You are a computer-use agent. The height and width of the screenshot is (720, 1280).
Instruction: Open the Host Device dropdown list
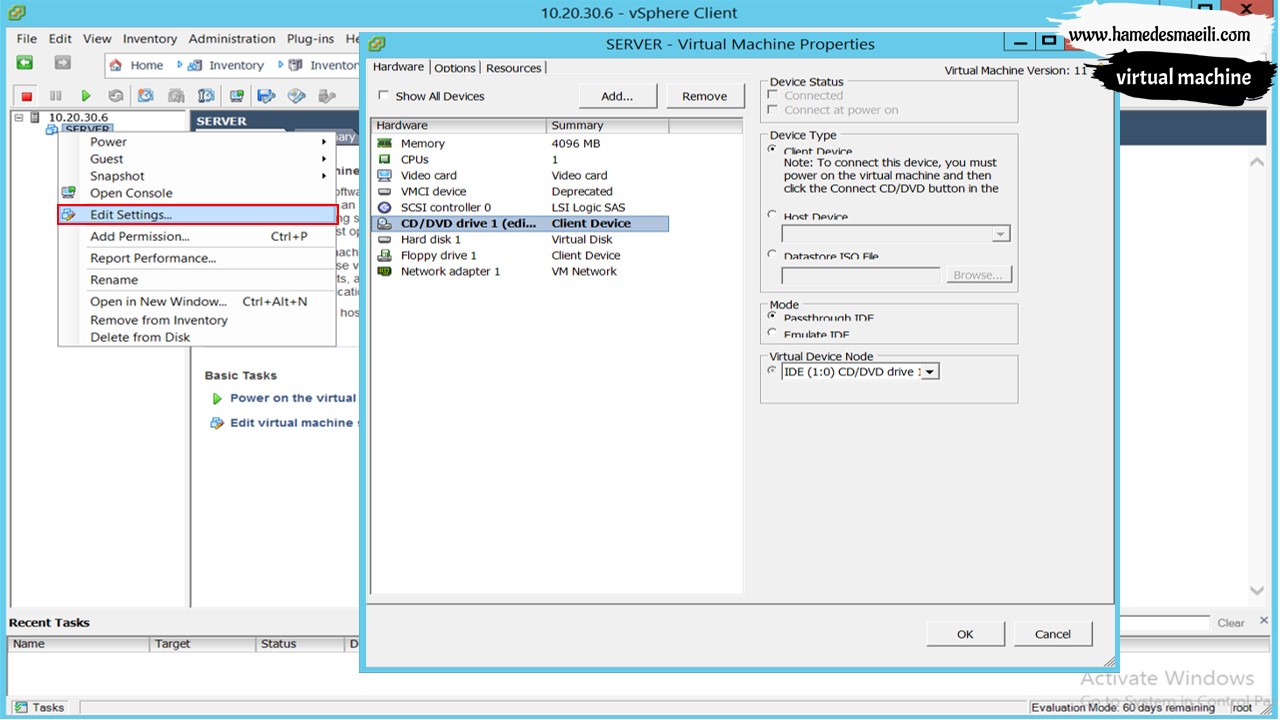1001,234
